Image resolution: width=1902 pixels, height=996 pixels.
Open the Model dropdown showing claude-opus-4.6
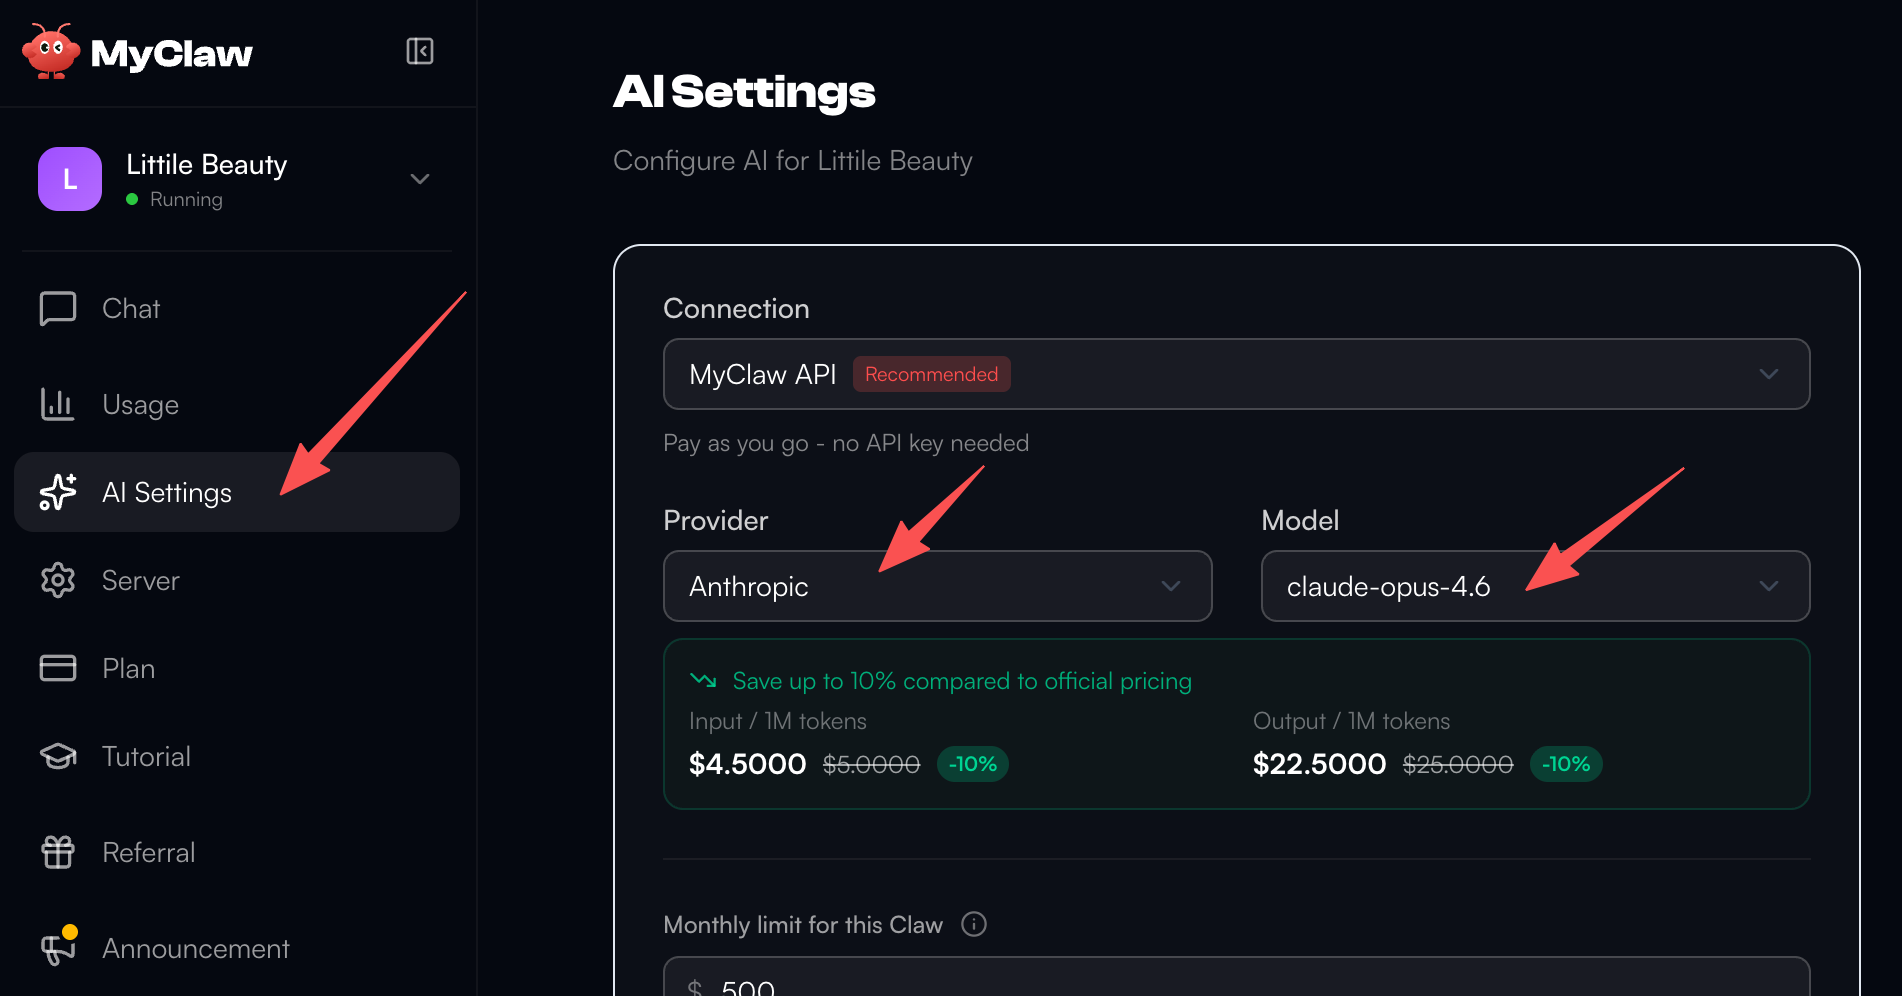(x=1535, y=586)
